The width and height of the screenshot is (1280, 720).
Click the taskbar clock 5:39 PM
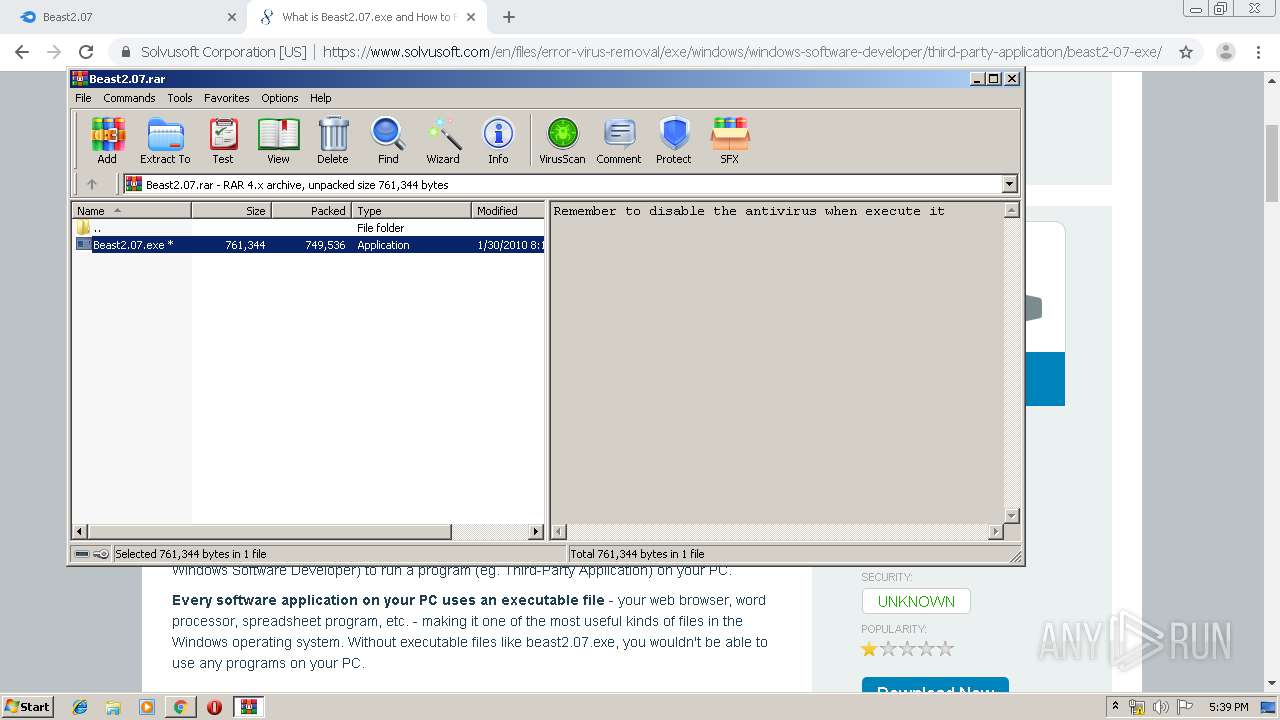tap(1228, 707)
